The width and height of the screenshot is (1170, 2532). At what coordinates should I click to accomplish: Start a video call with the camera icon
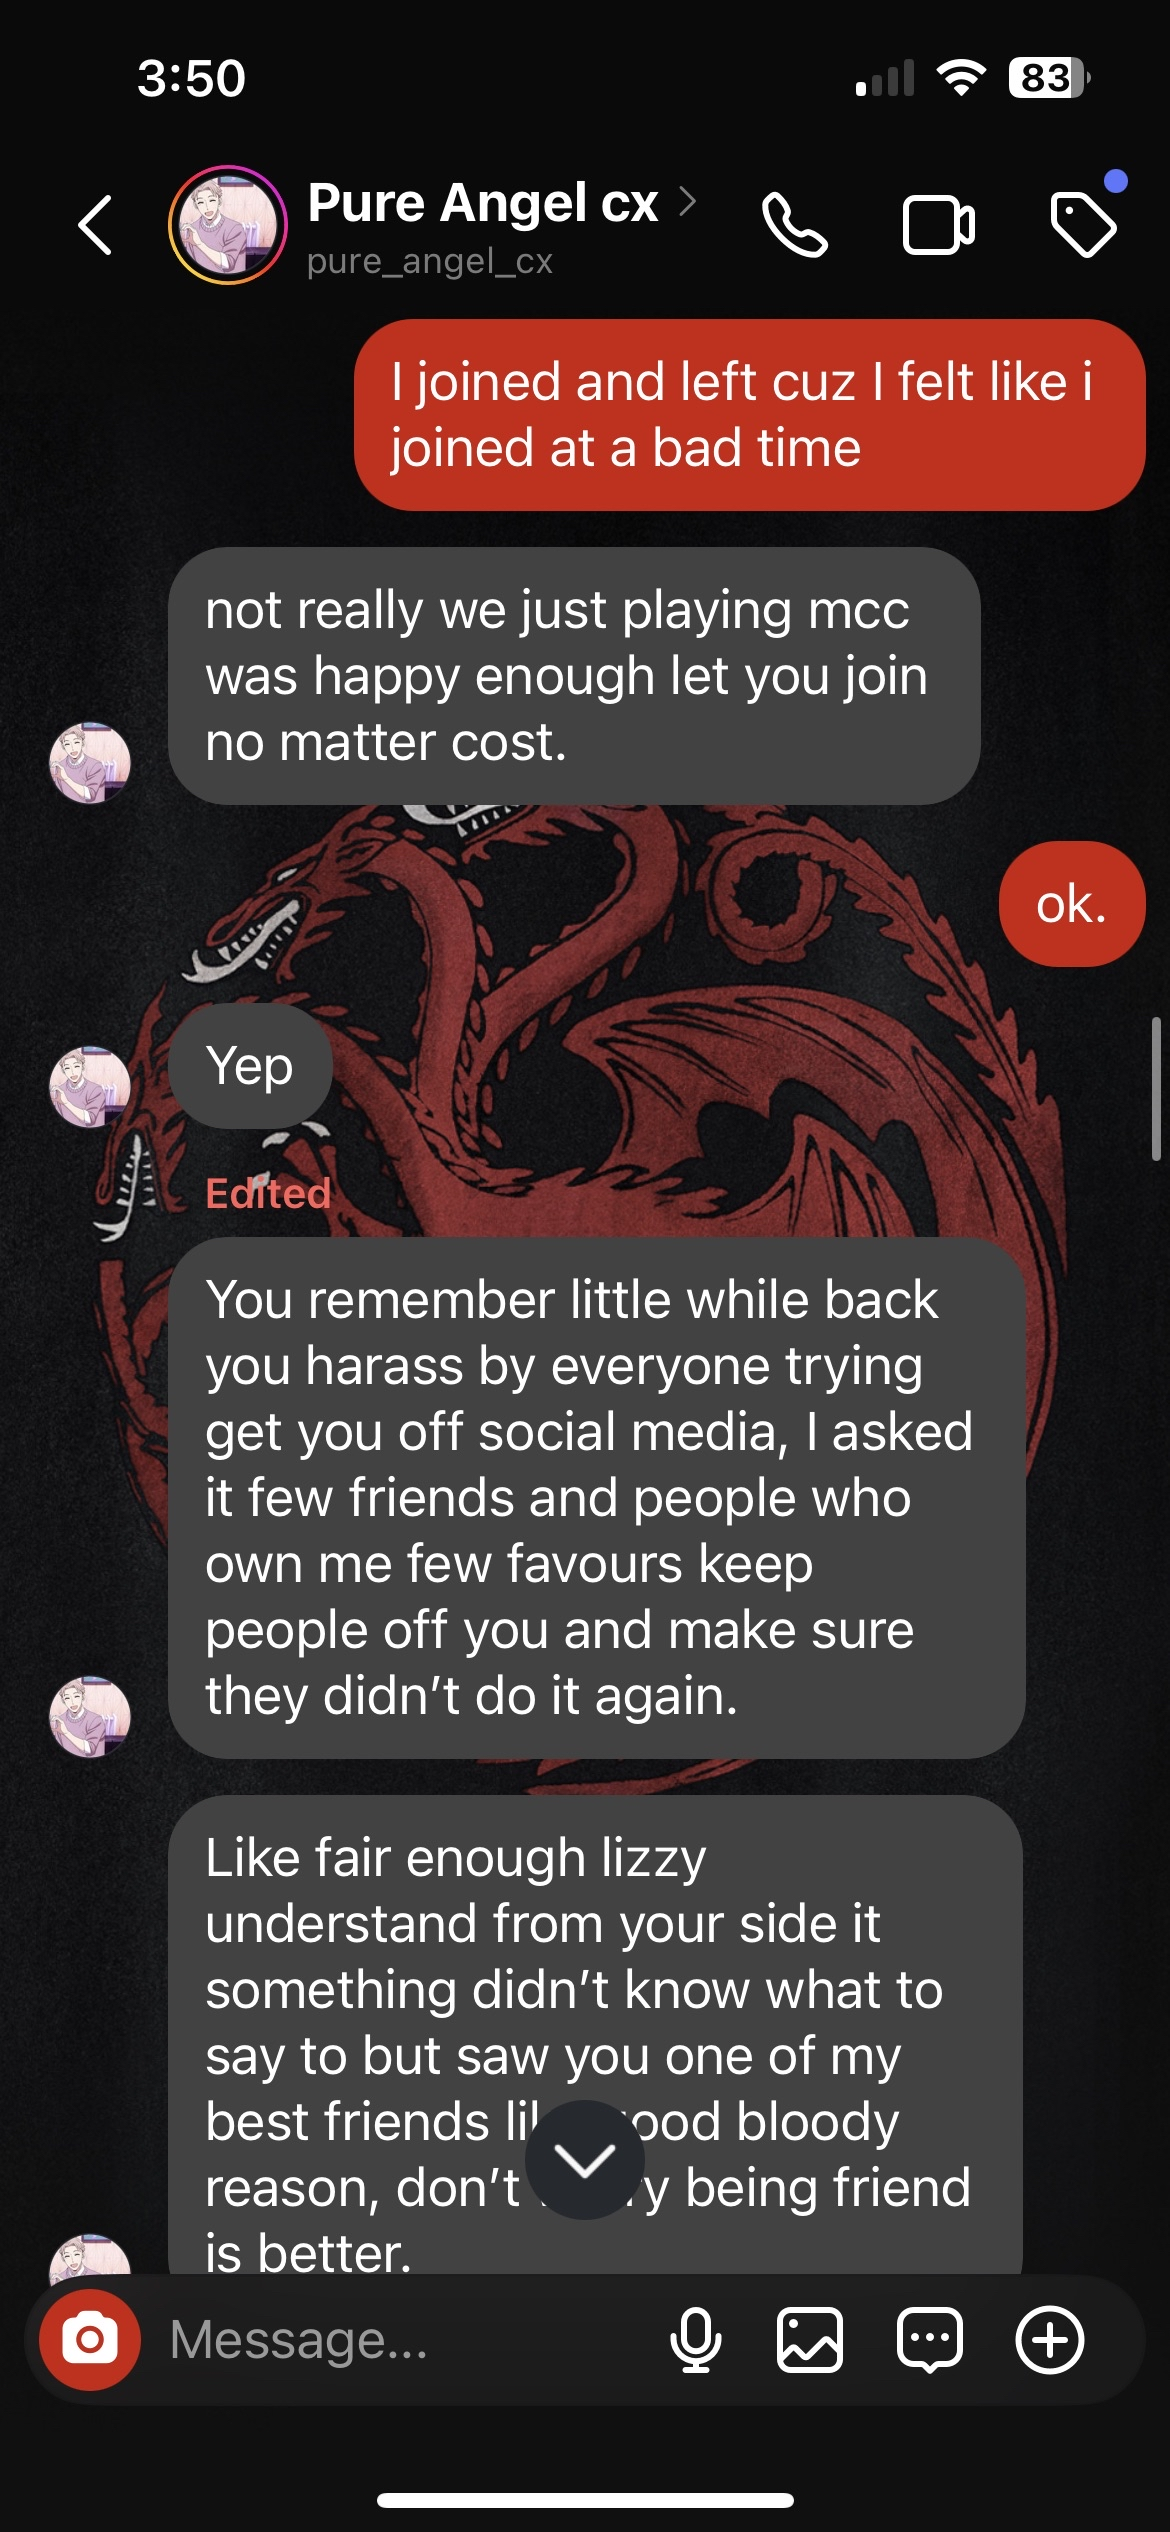(939, 226)
